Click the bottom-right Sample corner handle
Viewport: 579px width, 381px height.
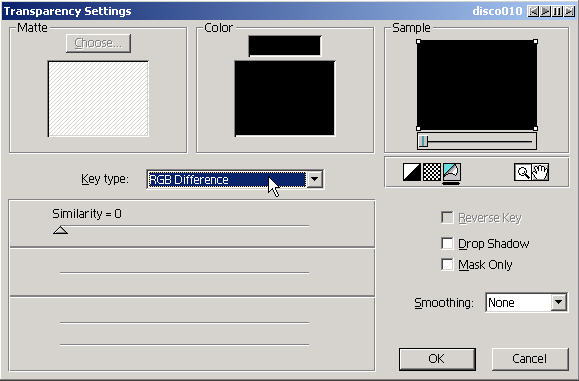coord(536,128)
